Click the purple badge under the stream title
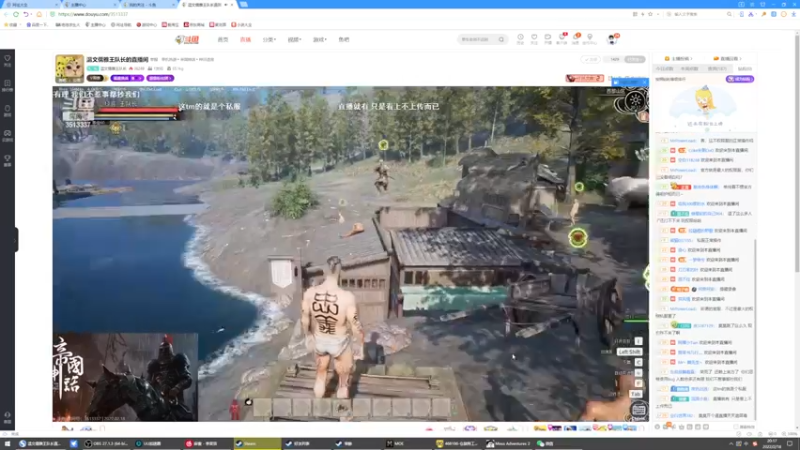This screenshot has width=800, height=450. click(127, 78)
